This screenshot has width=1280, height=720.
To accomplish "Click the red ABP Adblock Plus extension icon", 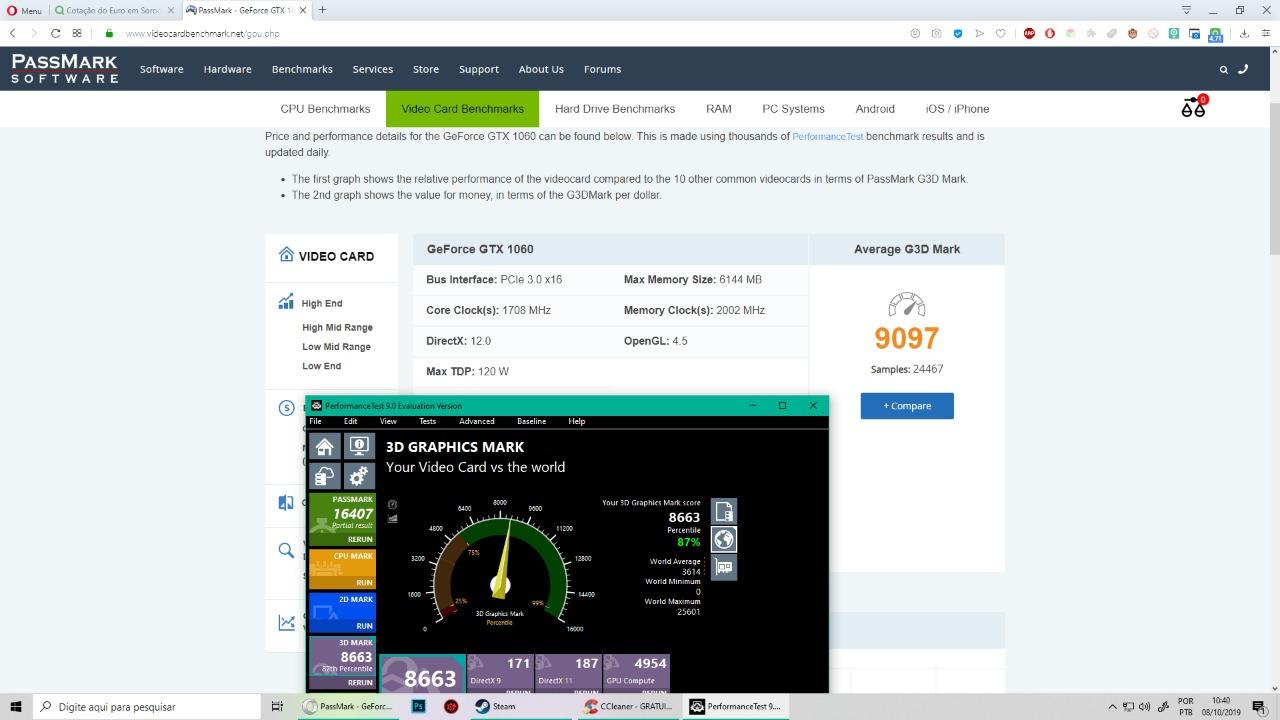I will 1029,33.
